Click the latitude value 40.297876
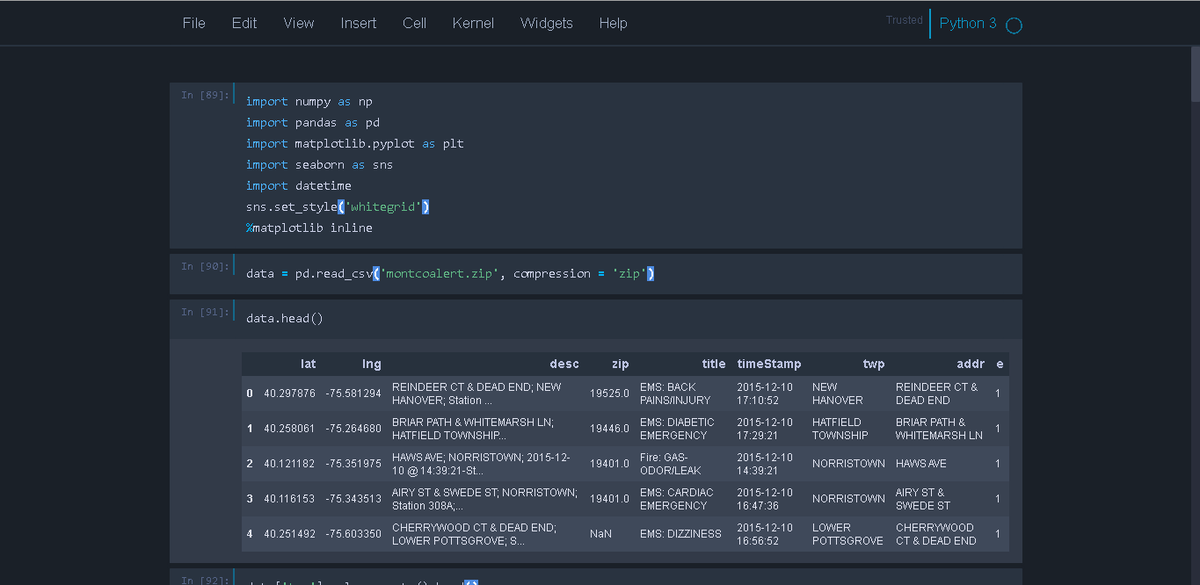1200x585 pixels. pos(290,394)
